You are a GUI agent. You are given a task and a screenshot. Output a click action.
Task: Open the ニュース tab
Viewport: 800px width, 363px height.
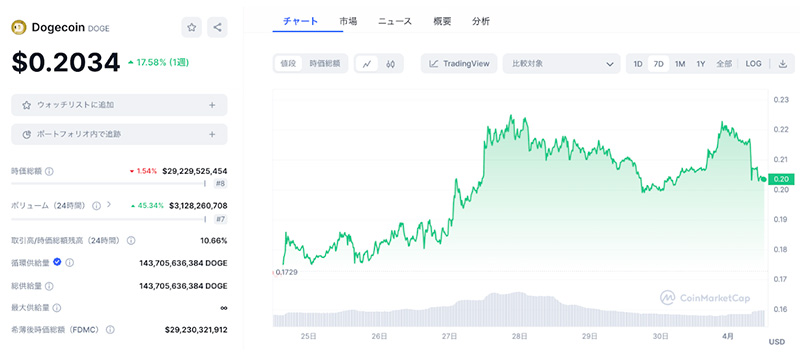coord(394,21)
